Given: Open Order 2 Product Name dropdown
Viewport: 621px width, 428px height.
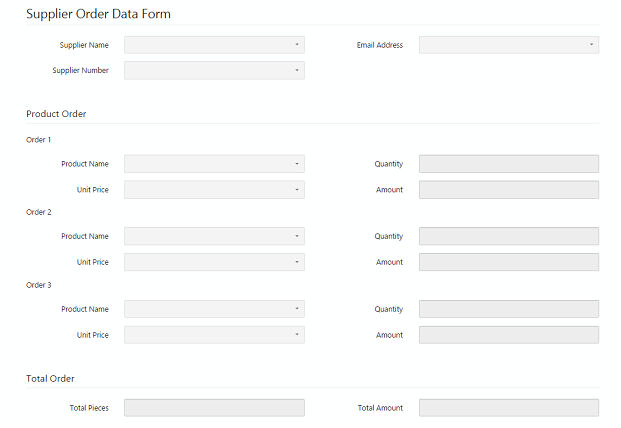Looking at the screenshot, I should coord(214,236).
